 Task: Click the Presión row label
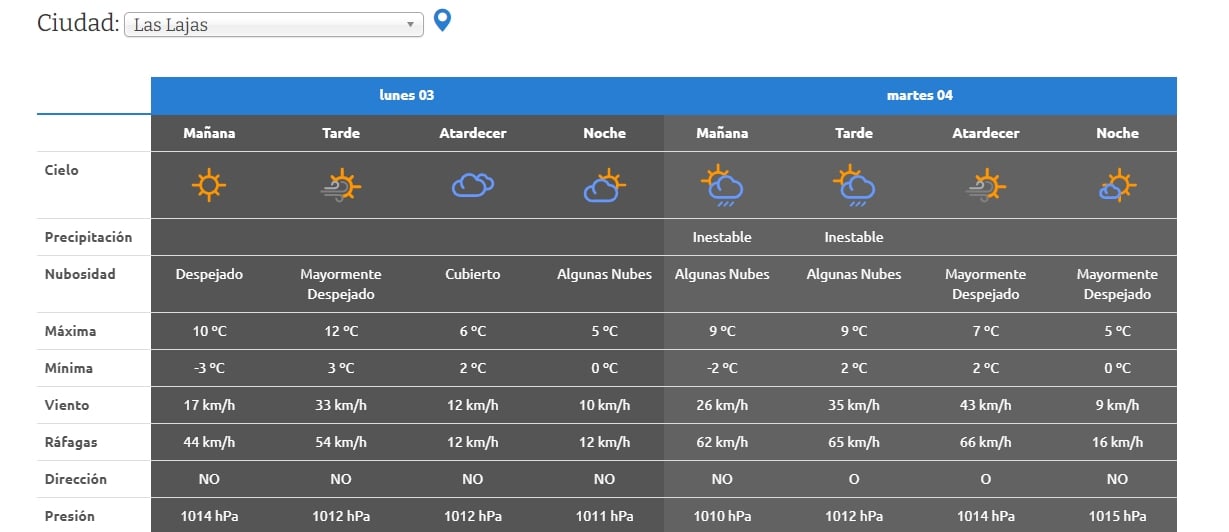[x=70, y=516]
